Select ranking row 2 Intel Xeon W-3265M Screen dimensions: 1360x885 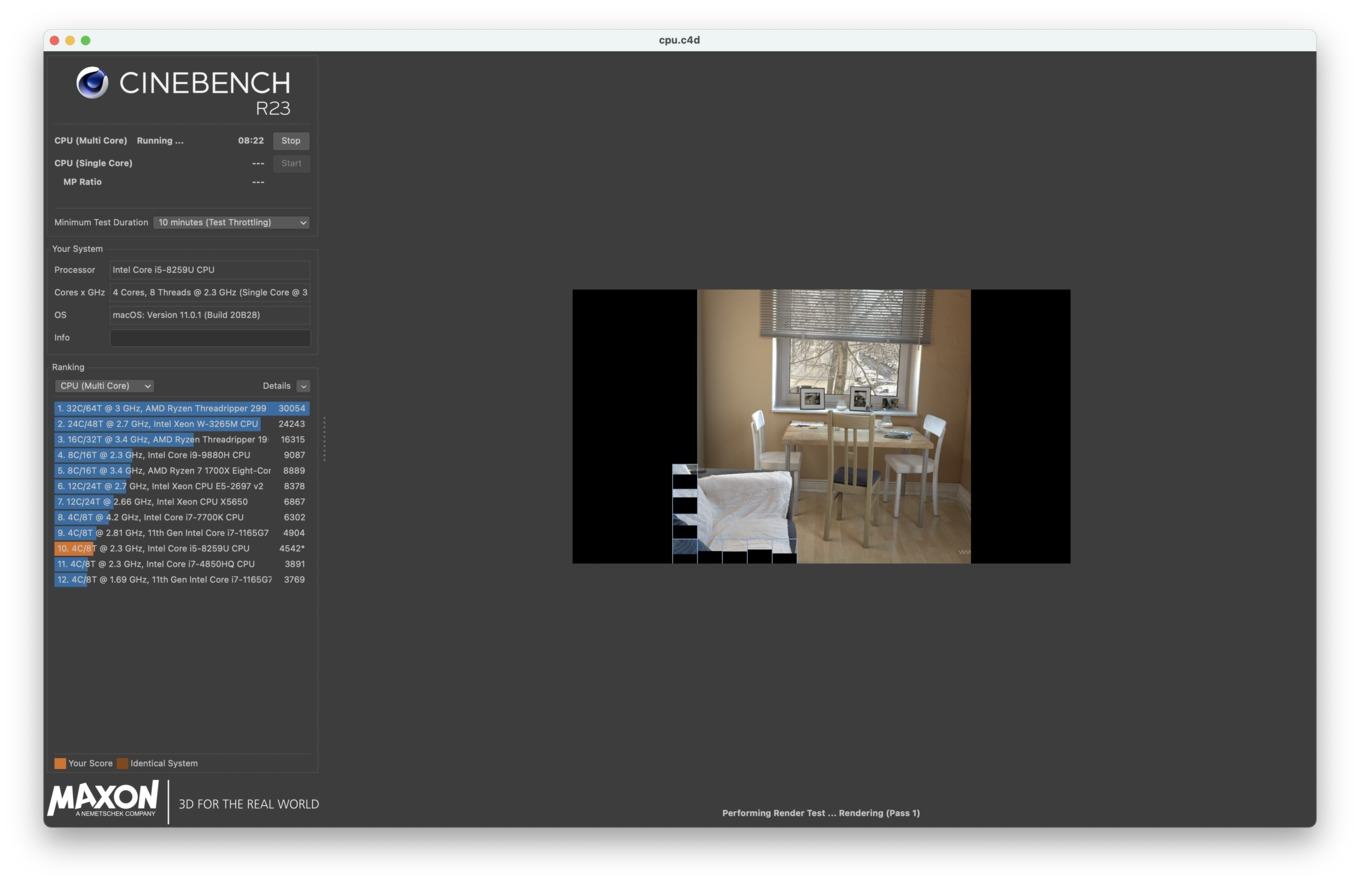(x=182, y=424)
